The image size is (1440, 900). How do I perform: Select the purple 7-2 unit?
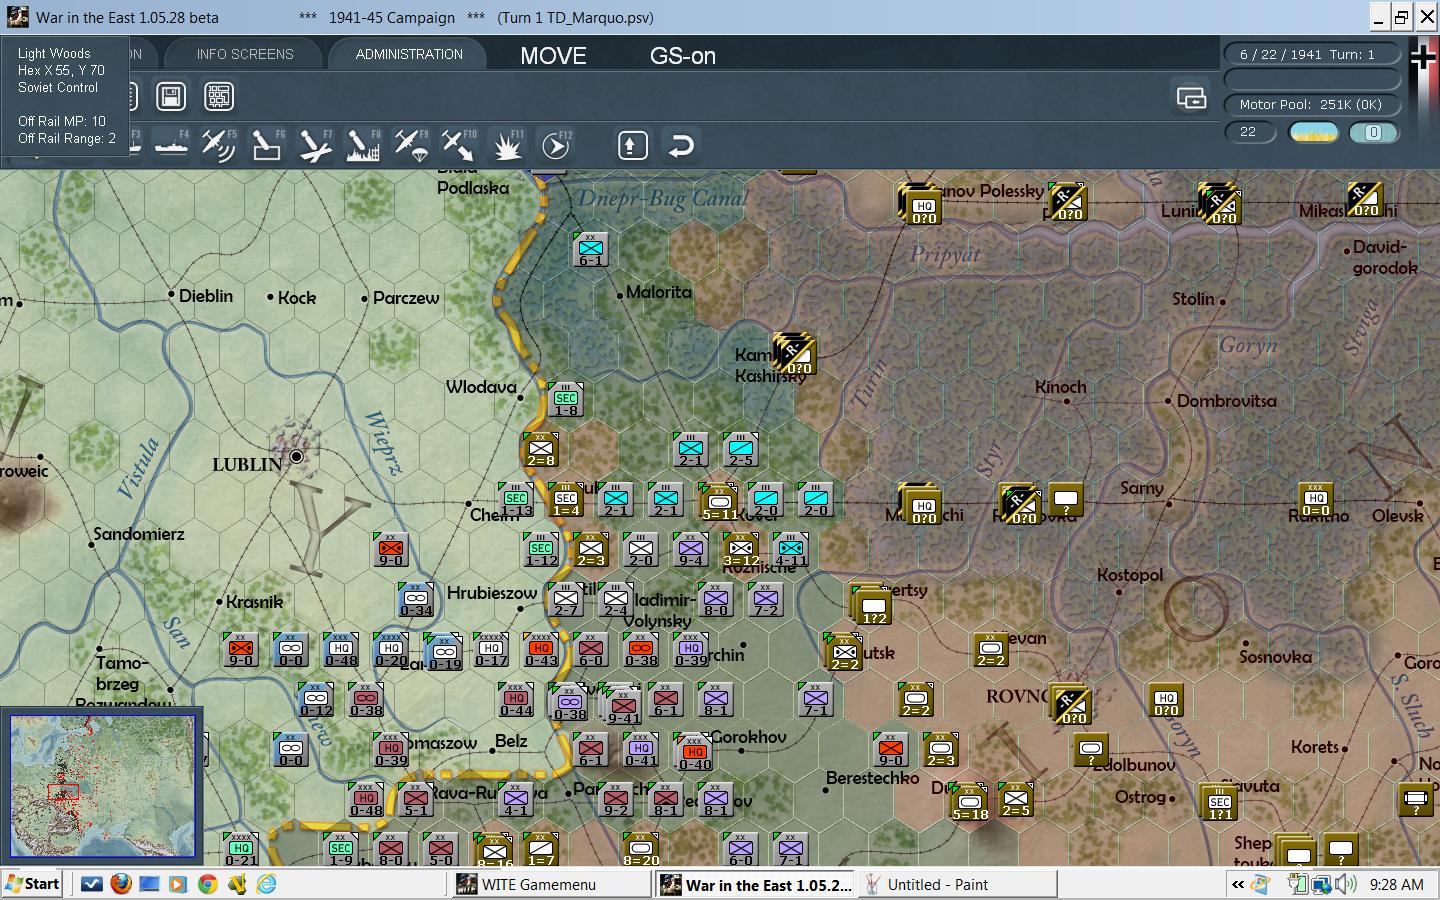pyautogui.click(x=766, y=600)
